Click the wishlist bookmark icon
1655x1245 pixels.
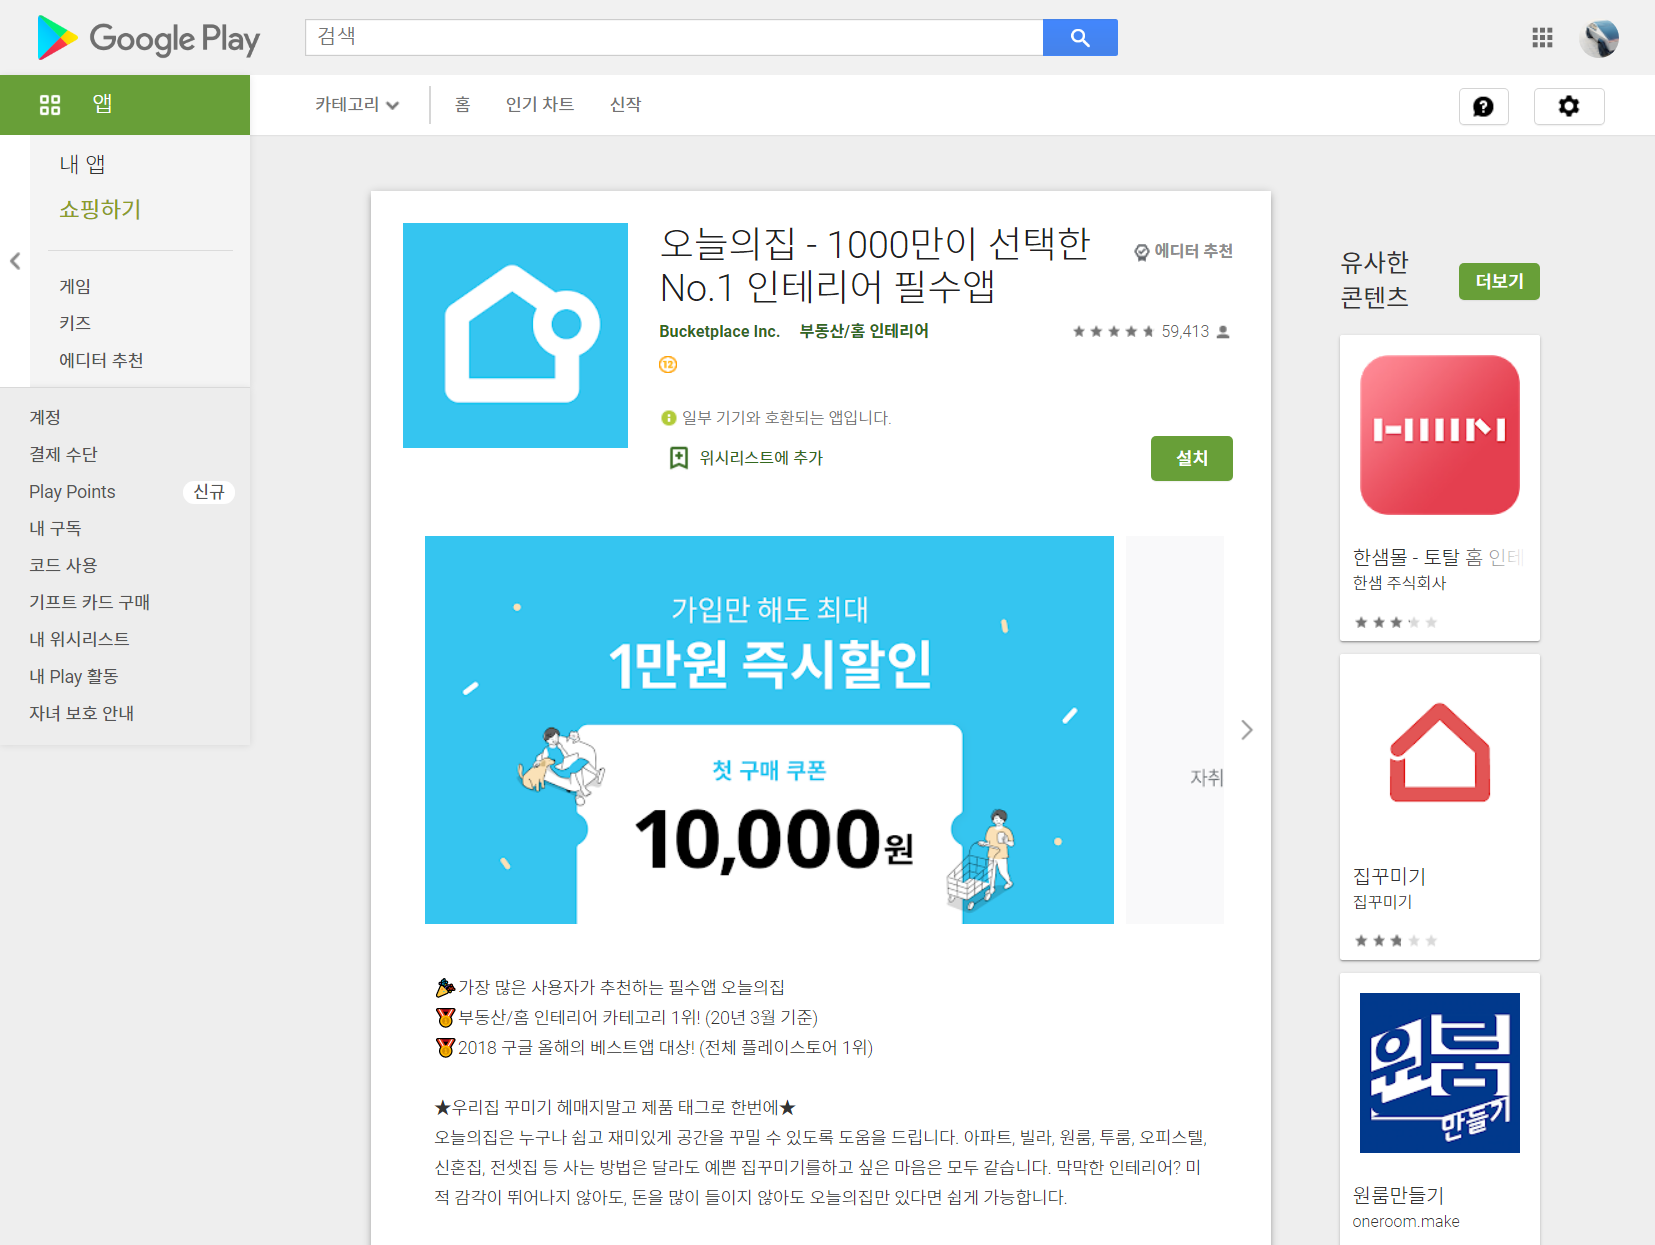click(x=678, y=458)
